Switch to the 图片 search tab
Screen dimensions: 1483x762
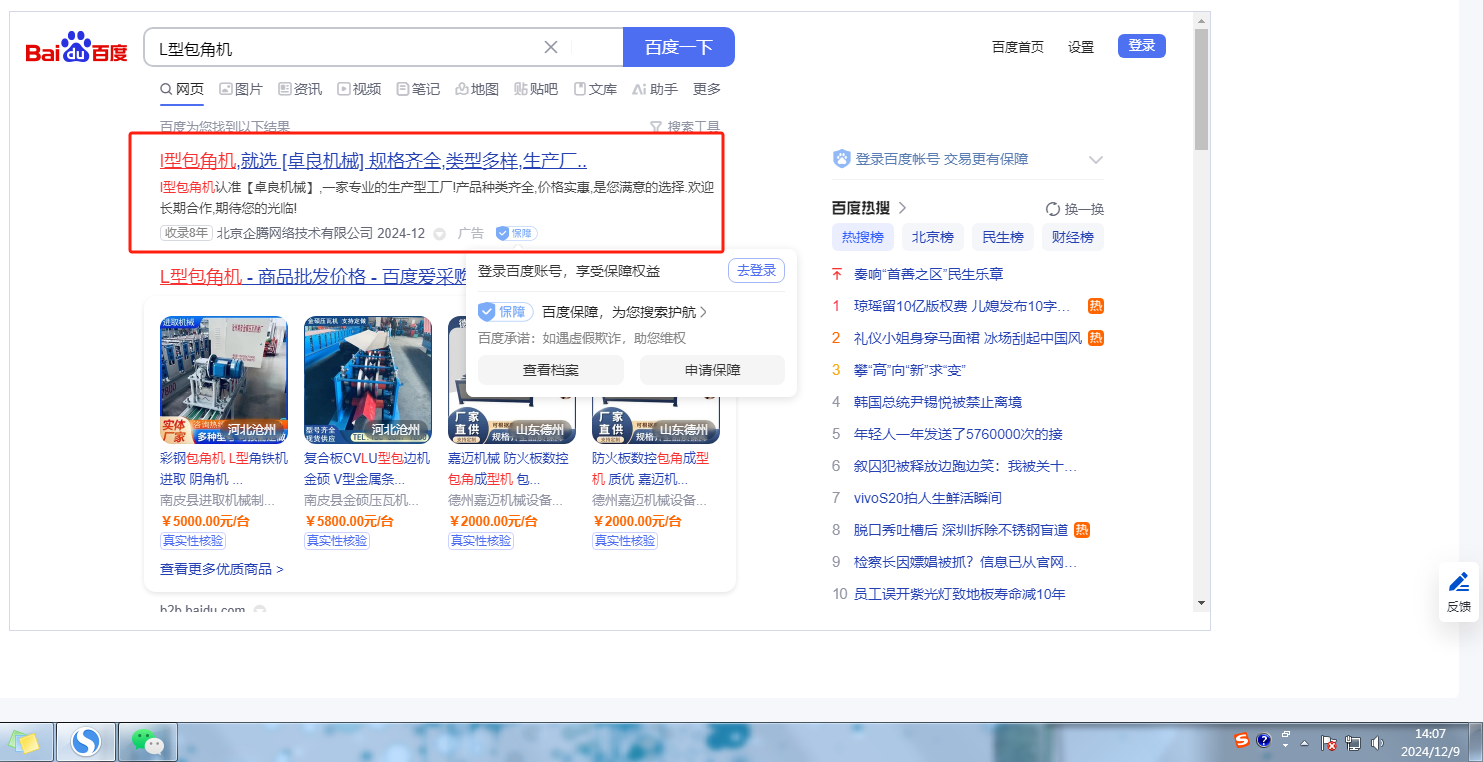tap(240, 89)
